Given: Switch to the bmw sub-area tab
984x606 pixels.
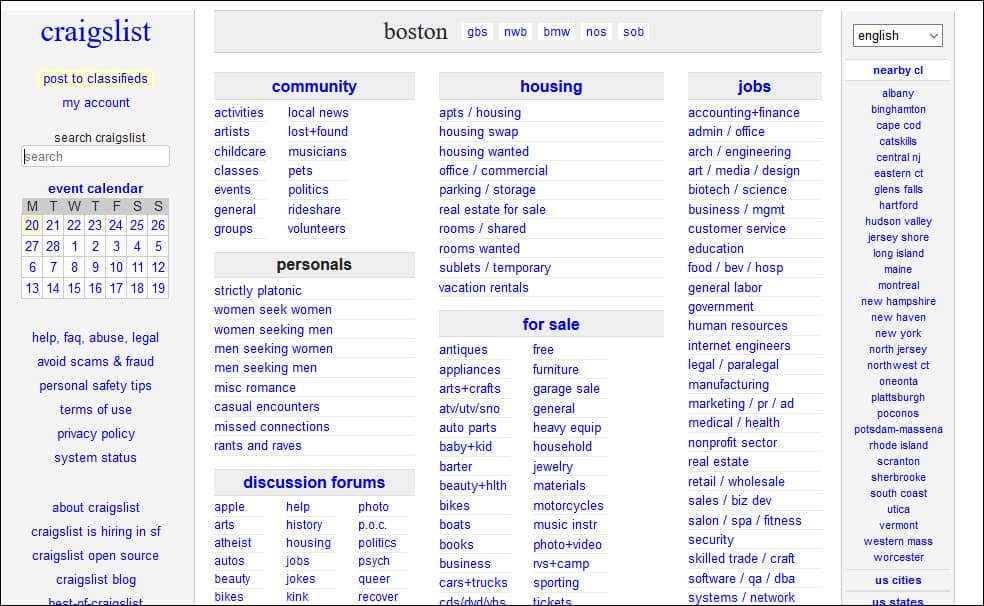Looking at the screenshot, I should (x=557, y=31).
